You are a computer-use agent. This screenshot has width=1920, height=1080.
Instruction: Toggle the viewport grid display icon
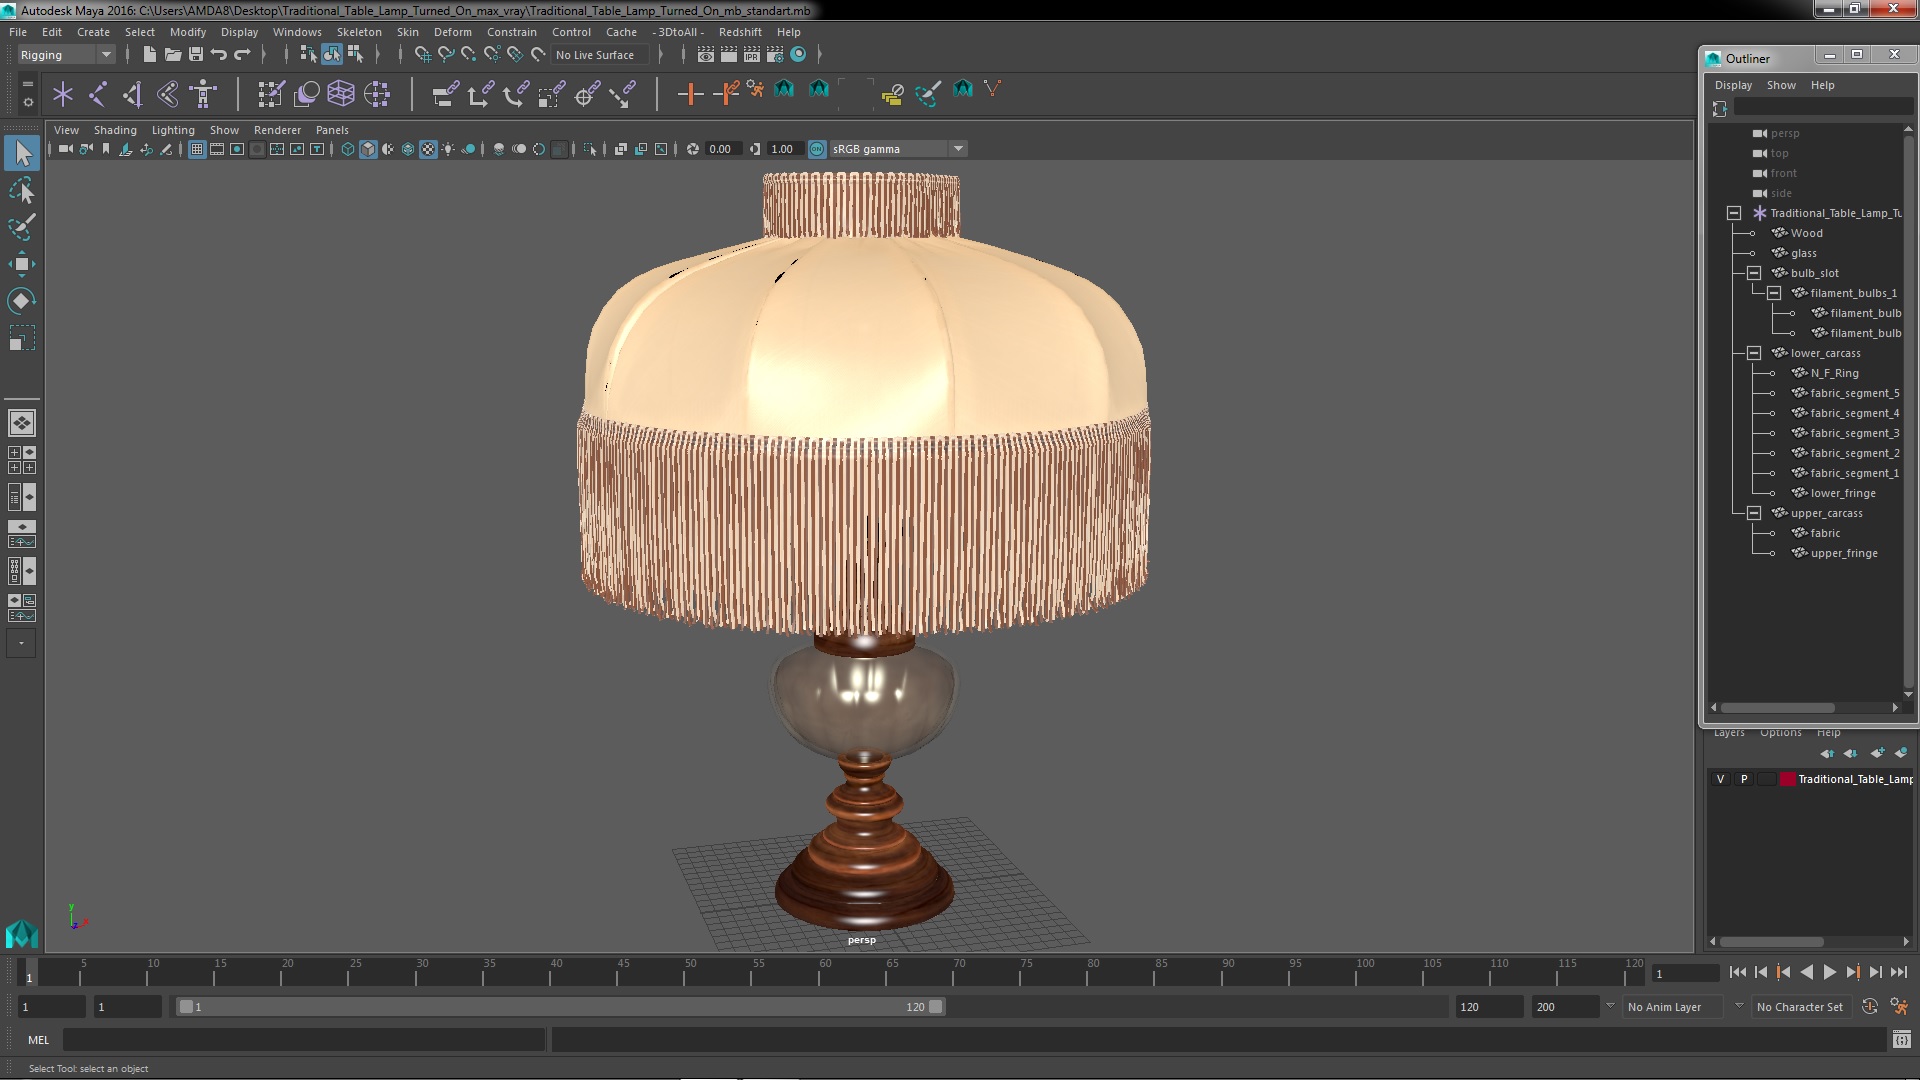[197, 149]
